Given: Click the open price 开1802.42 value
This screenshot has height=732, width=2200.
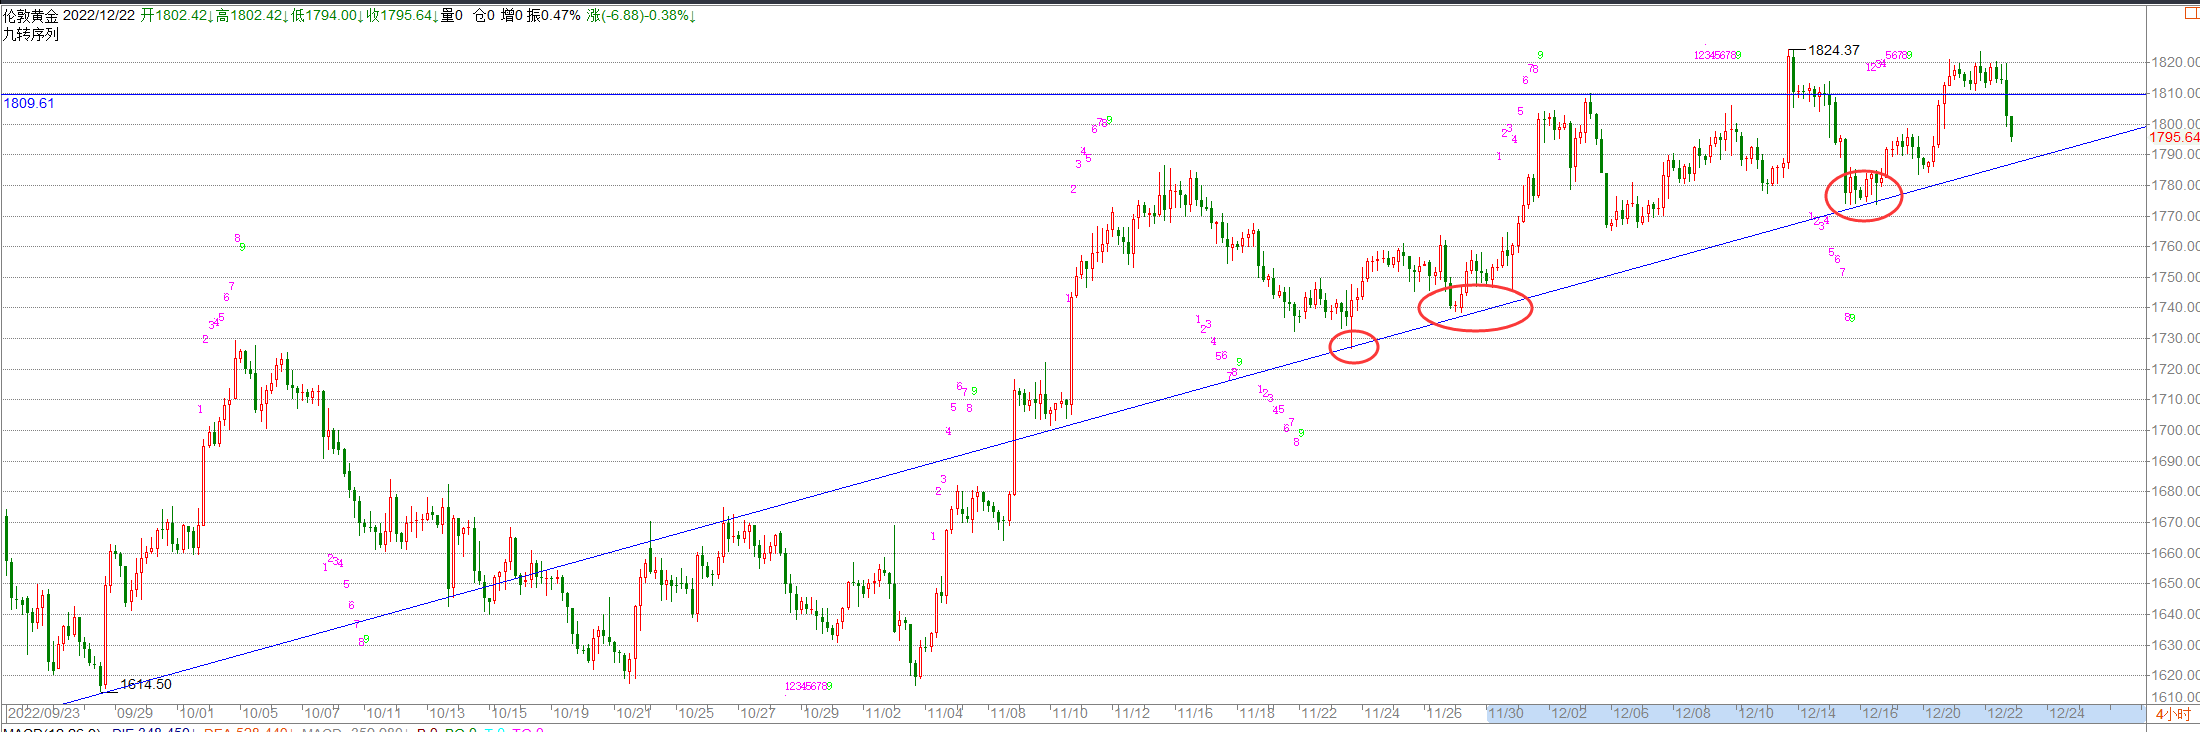Looking at the screenshot, I should click(x=177, y=16).
